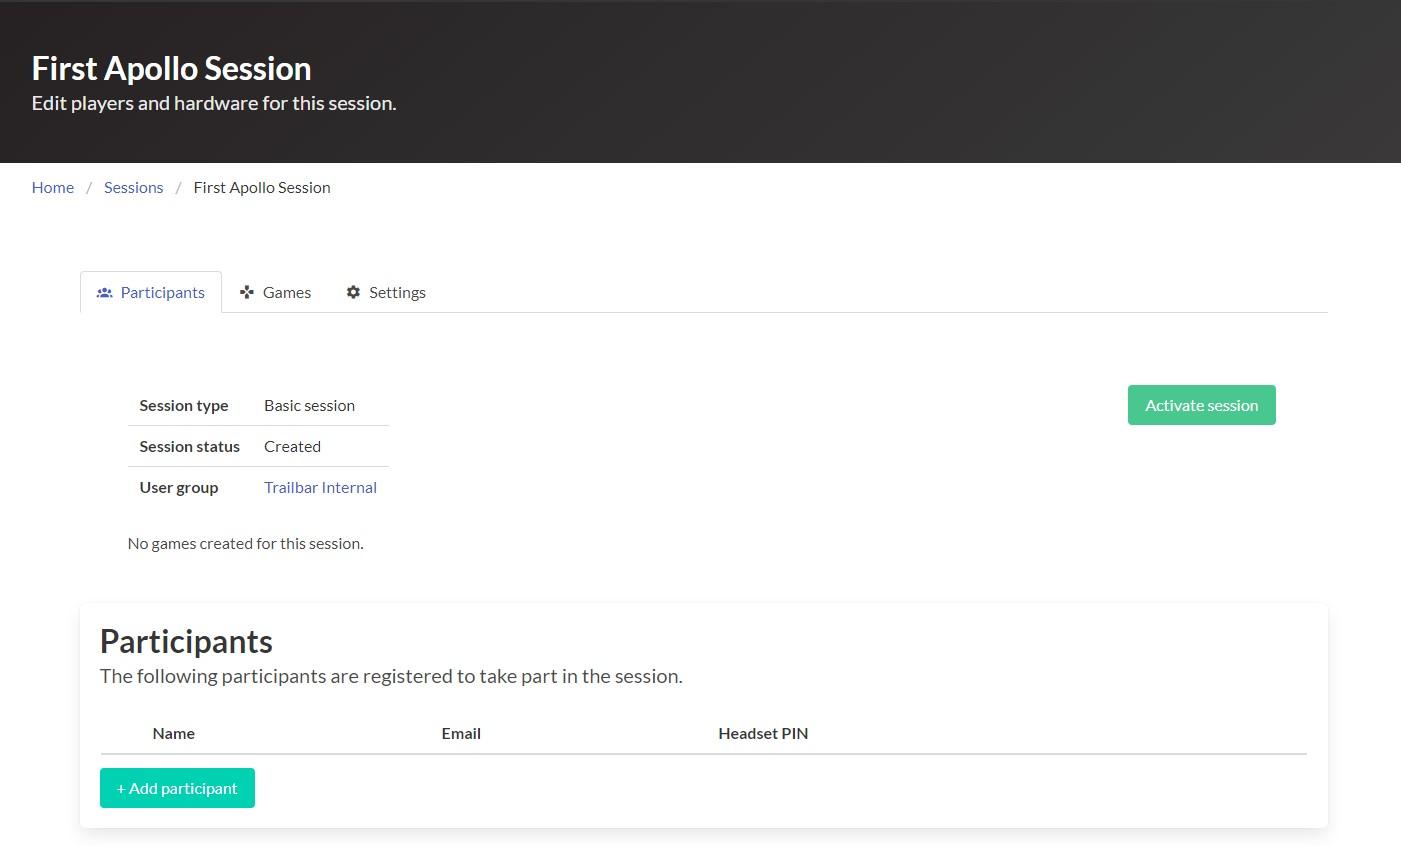Click the 'following participants are registered' description

[x=391, y=677]
